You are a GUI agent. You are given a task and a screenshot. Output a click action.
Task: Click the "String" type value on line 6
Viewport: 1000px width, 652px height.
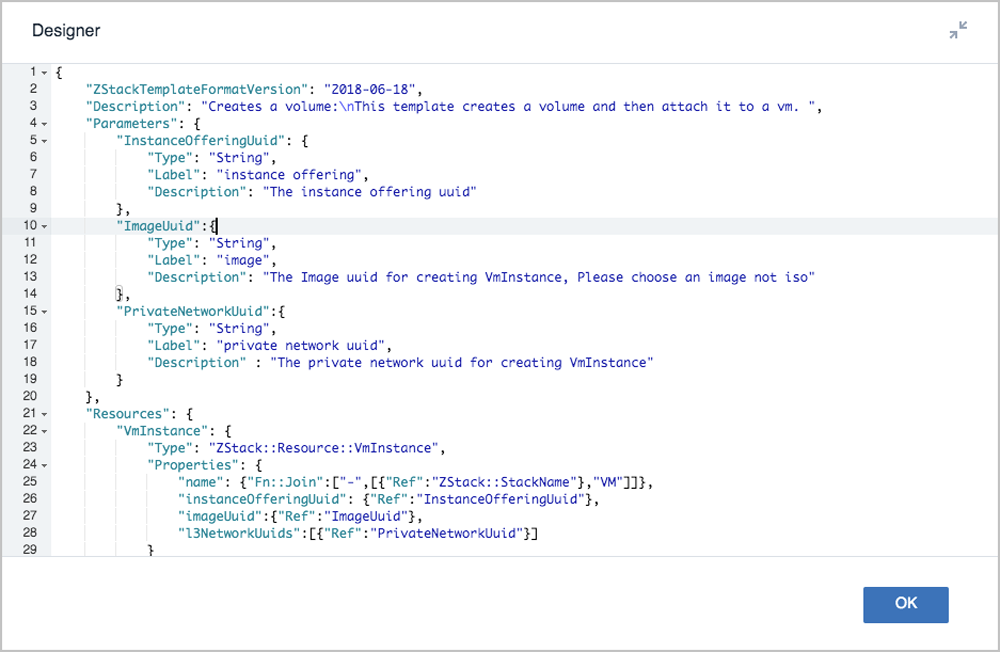(x=239, y=158)
